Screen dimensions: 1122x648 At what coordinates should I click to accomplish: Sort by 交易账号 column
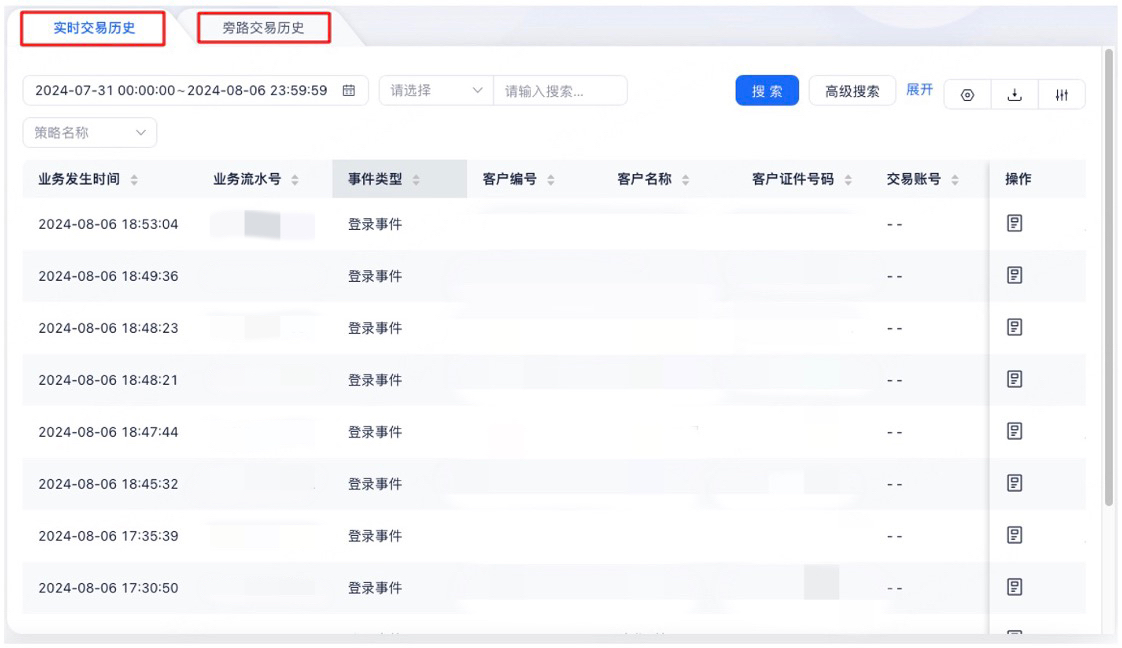(955, 180)
